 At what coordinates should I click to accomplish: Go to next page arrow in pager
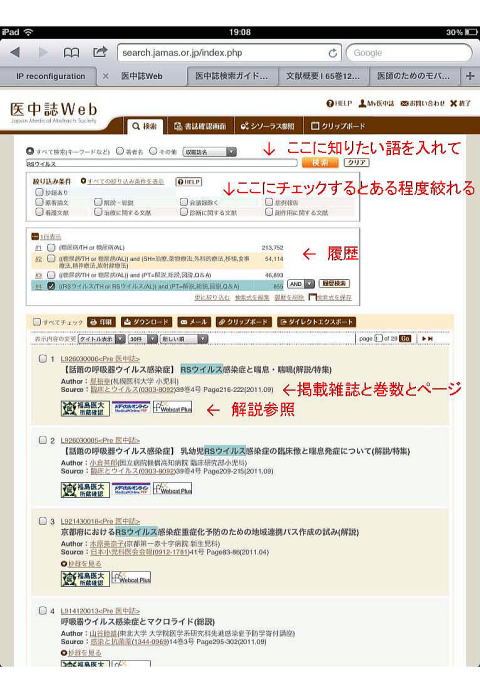pyautogui.click(x=424, y=339)
